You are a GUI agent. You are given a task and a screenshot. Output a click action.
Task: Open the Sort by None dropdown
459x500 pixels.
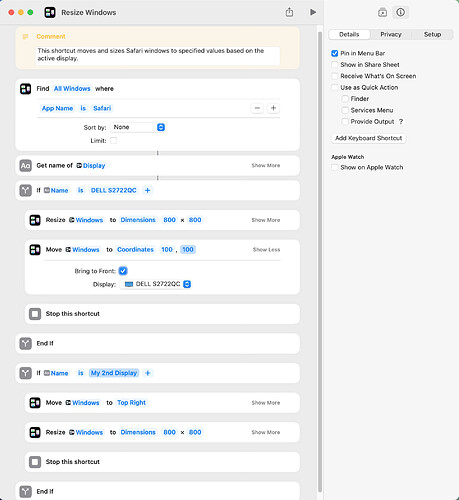[138, 127]
